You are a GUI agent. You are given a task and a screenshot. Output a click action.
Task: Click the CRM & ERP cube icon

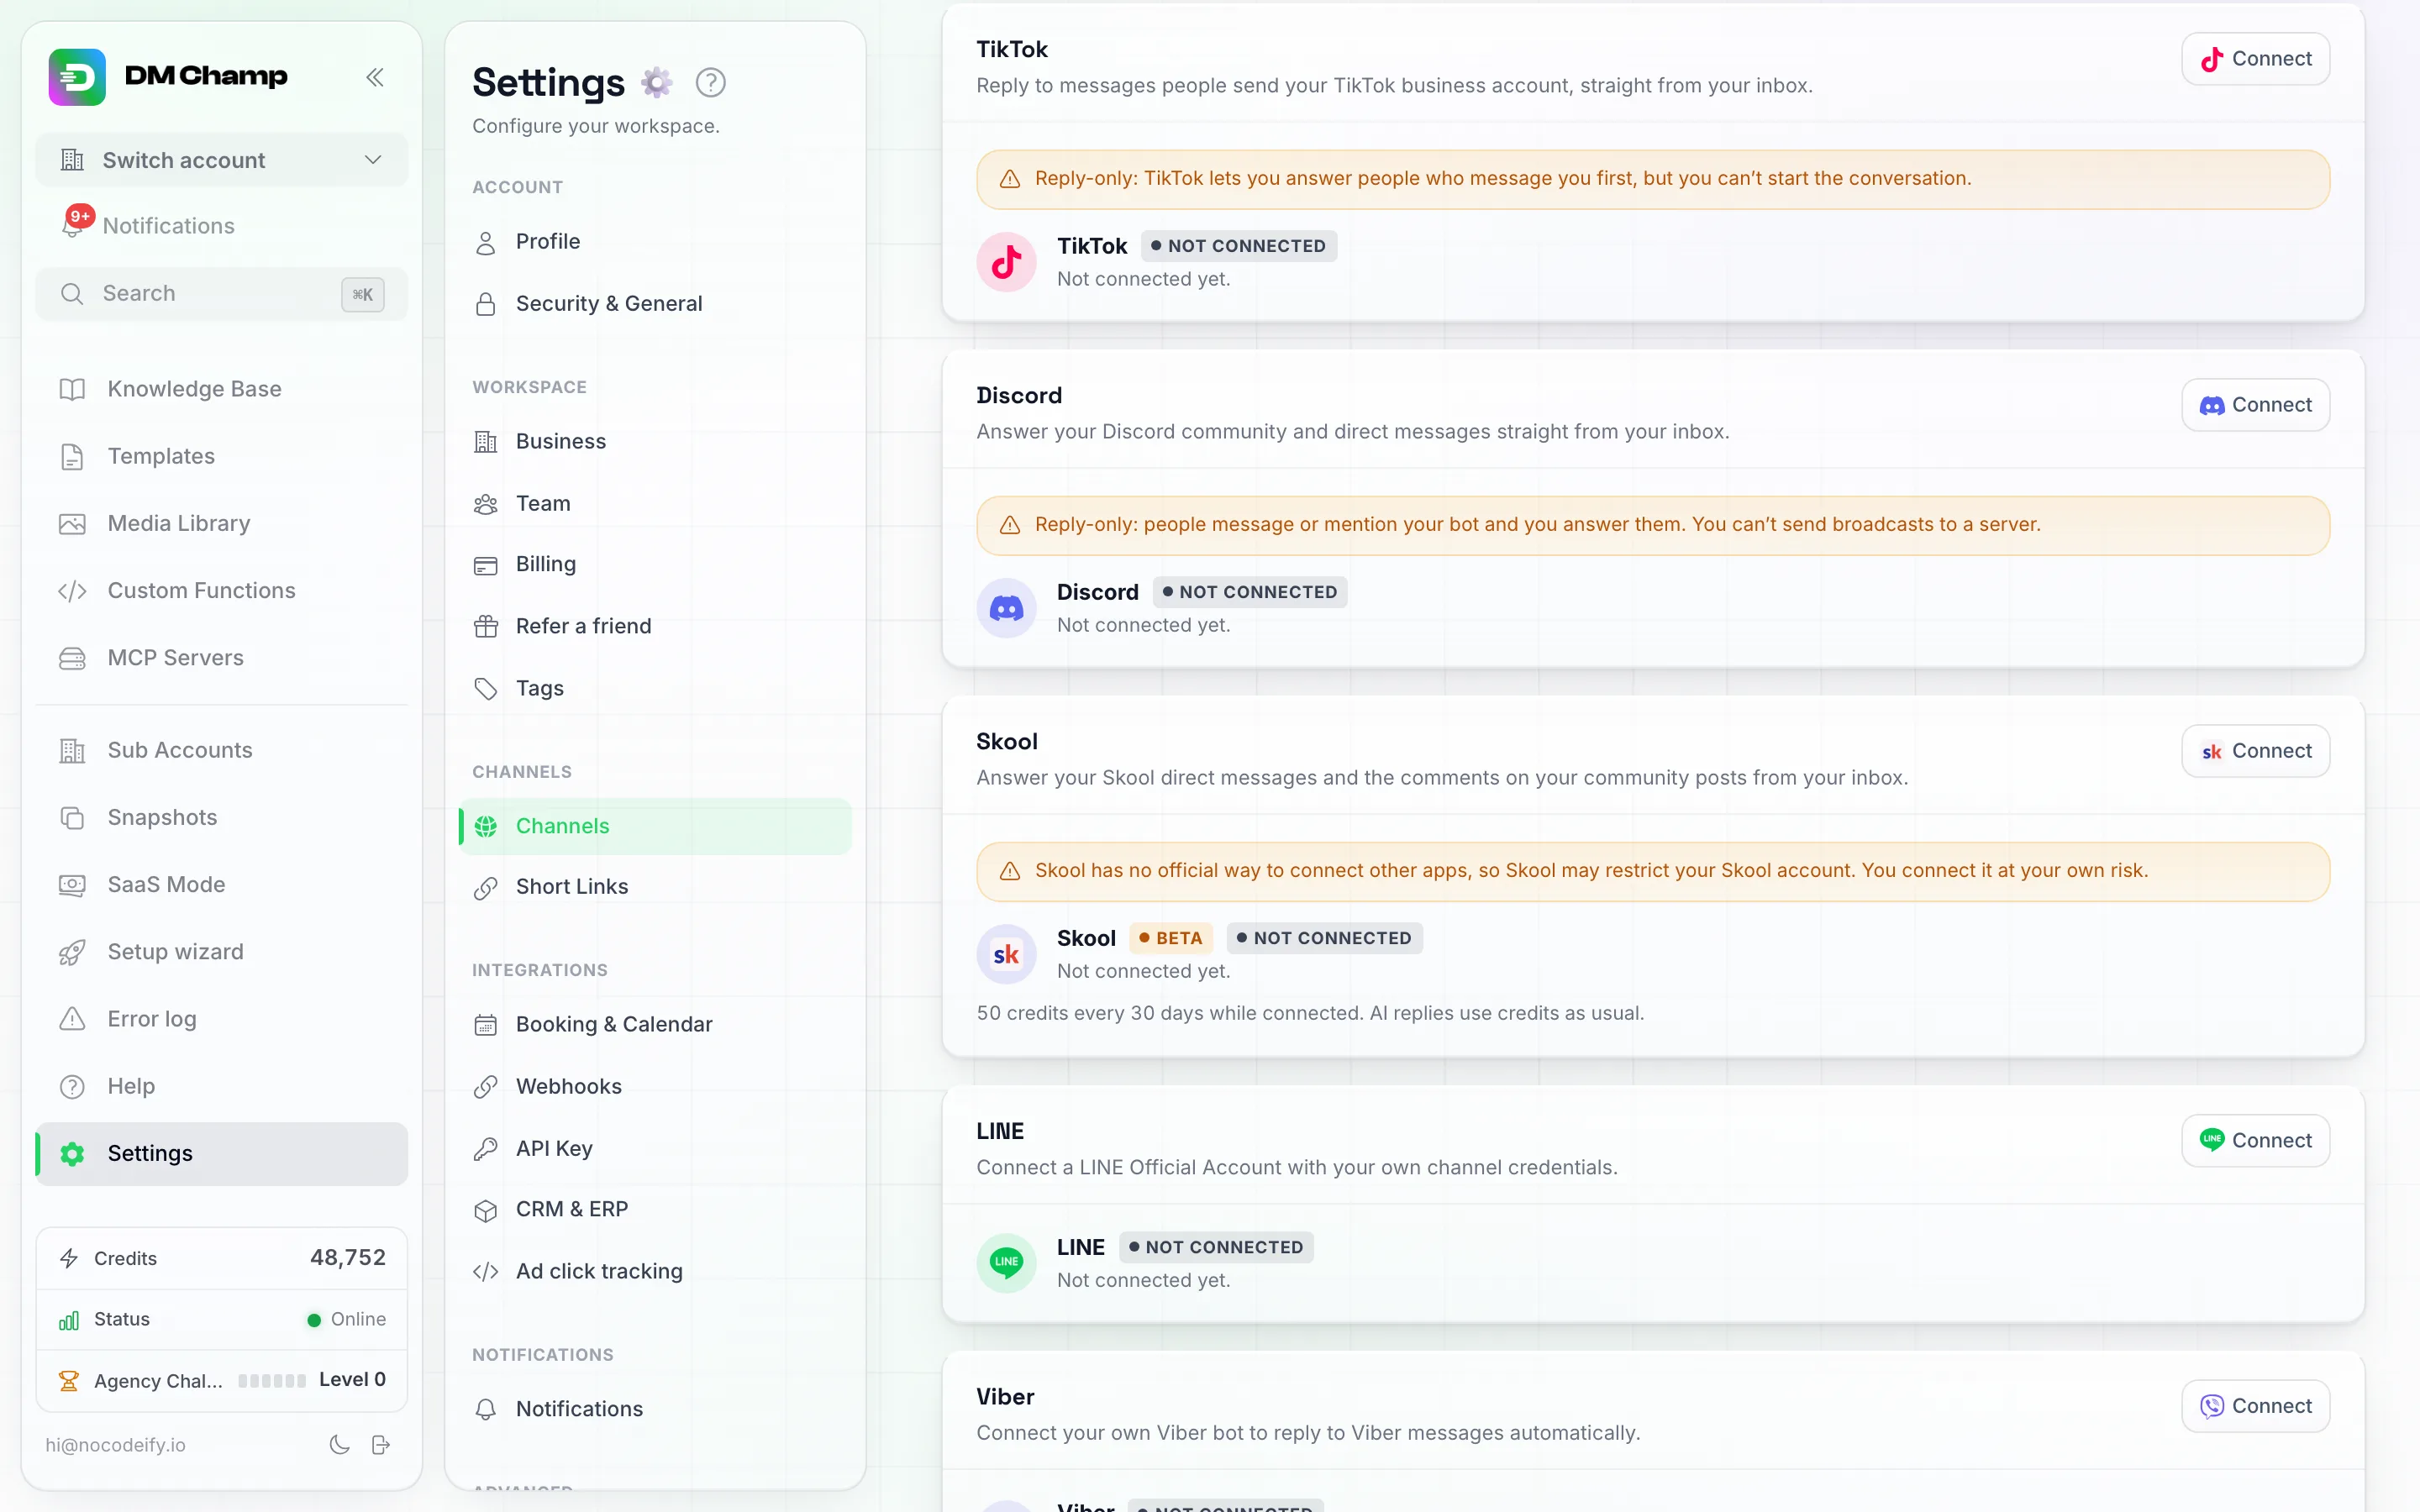486,1210
